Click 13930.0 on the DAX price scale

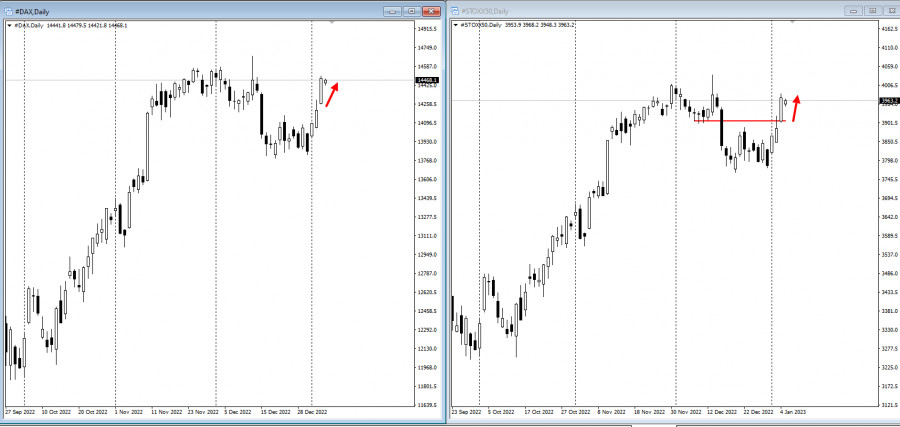coord(429,142)
